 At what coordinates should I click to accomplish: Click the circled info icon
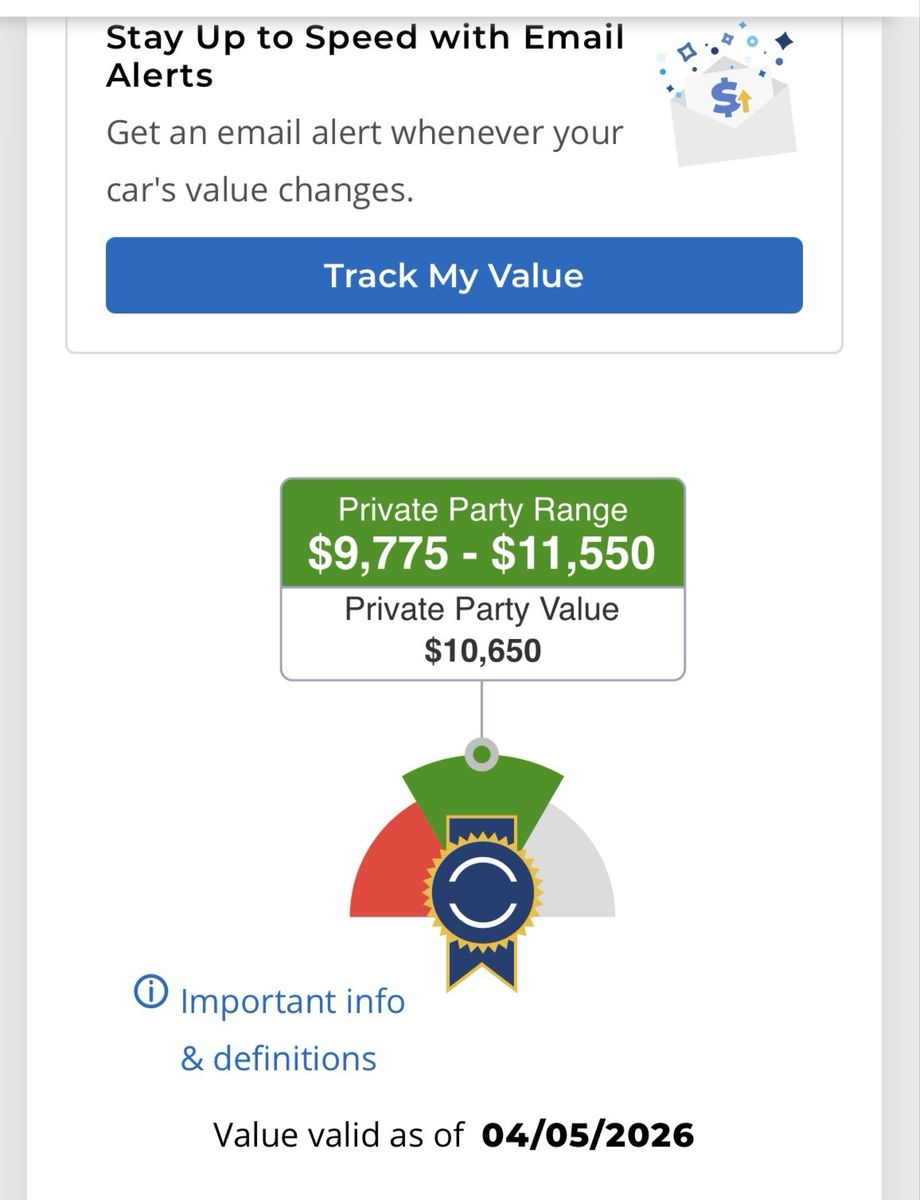coord(150,993)
